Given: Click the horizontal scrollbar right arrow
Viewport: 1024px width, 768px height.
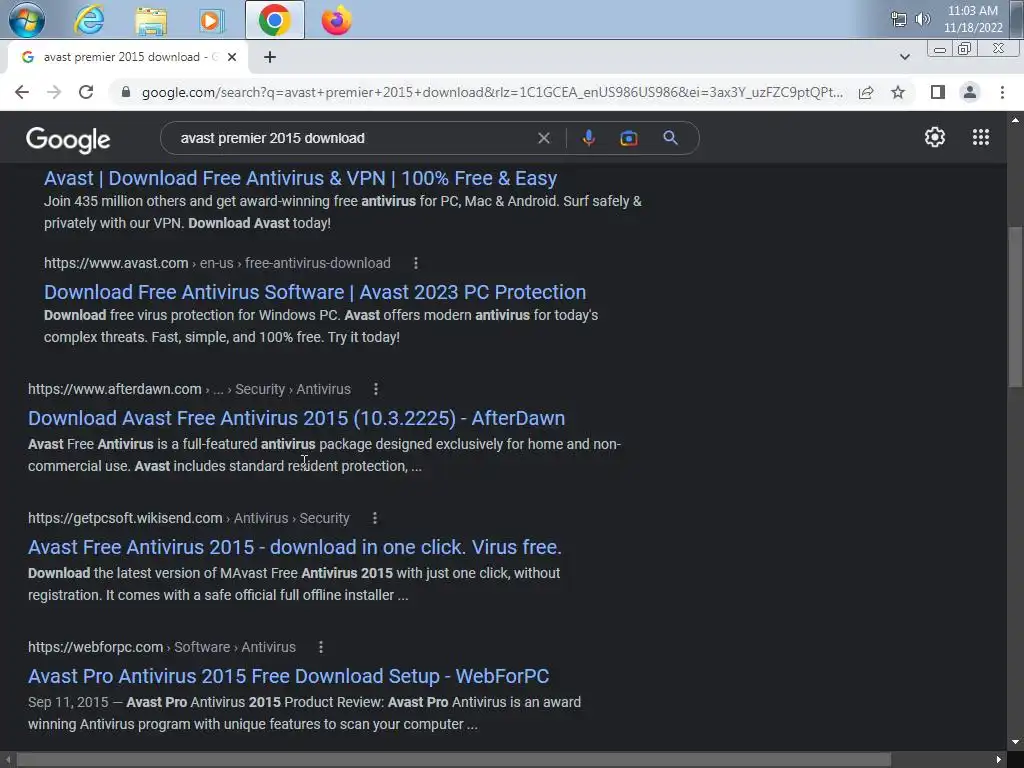Looking at the screenshot, I should [999, 760].
